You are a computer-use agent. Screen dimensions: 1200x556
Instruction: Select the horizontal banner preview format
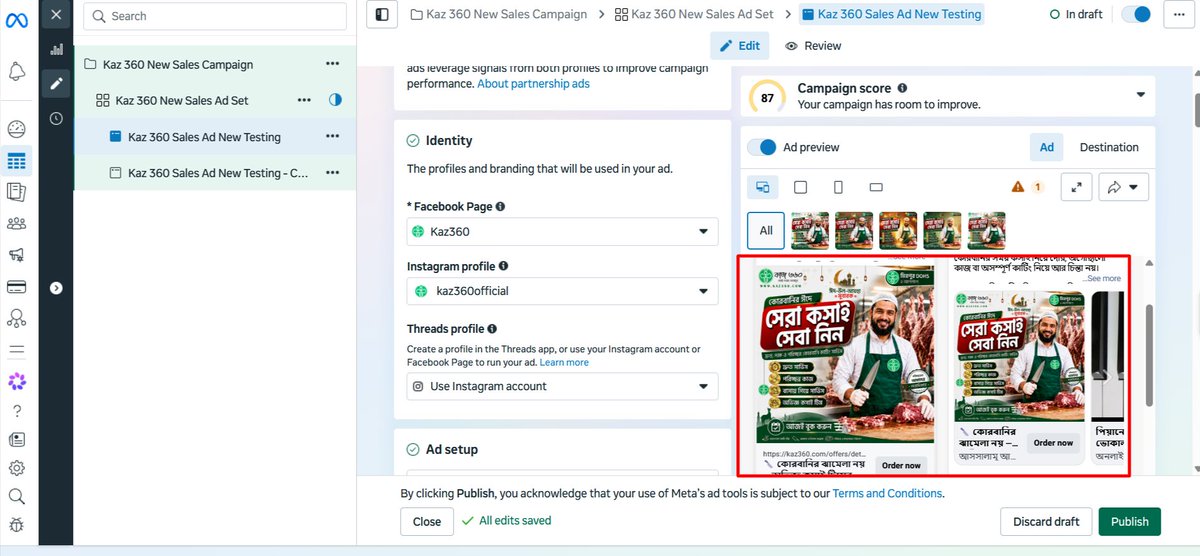(876, 187)
